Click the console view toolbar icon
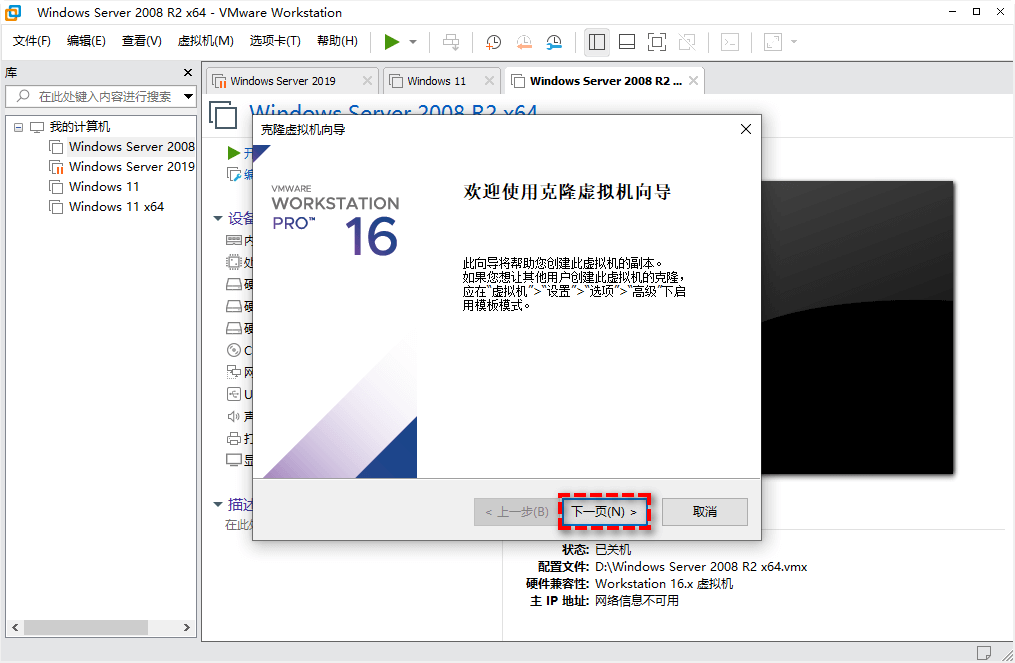Screen dimensions: 1015x663 coord(730,42)
